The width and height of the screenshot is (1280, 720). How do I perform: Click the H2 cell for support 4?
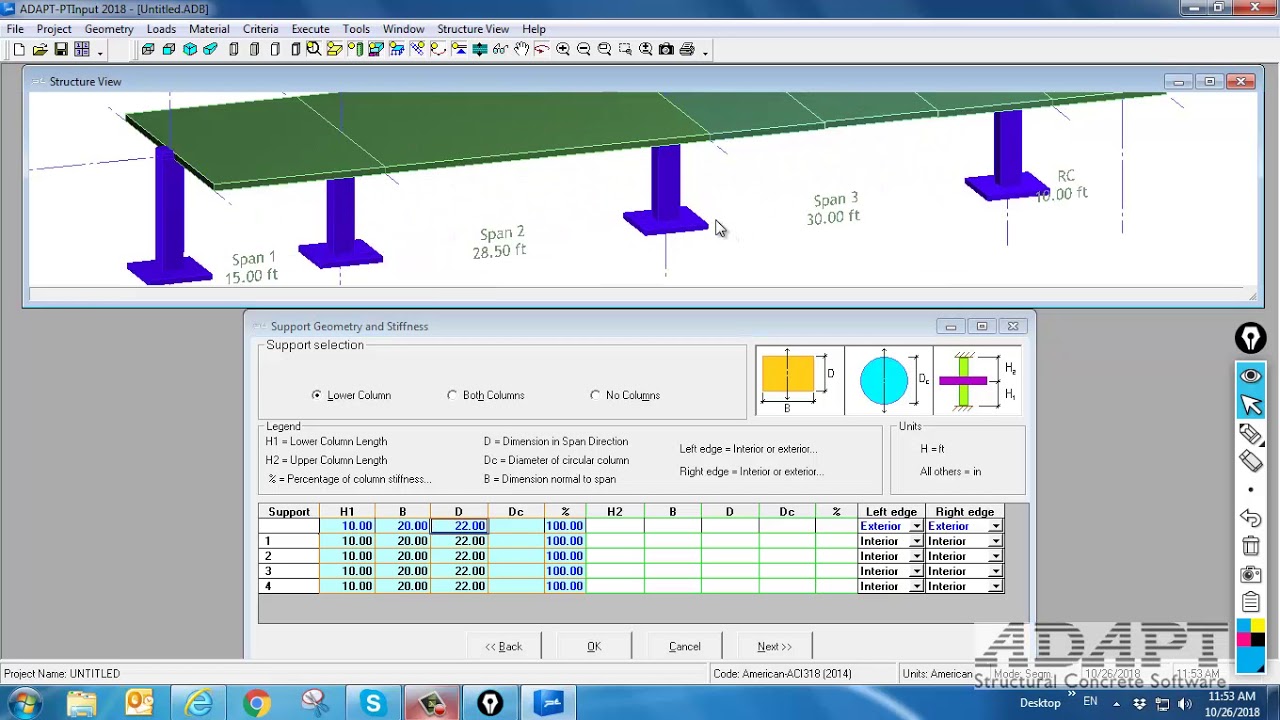pyautogui.click(x=614, y=586)
